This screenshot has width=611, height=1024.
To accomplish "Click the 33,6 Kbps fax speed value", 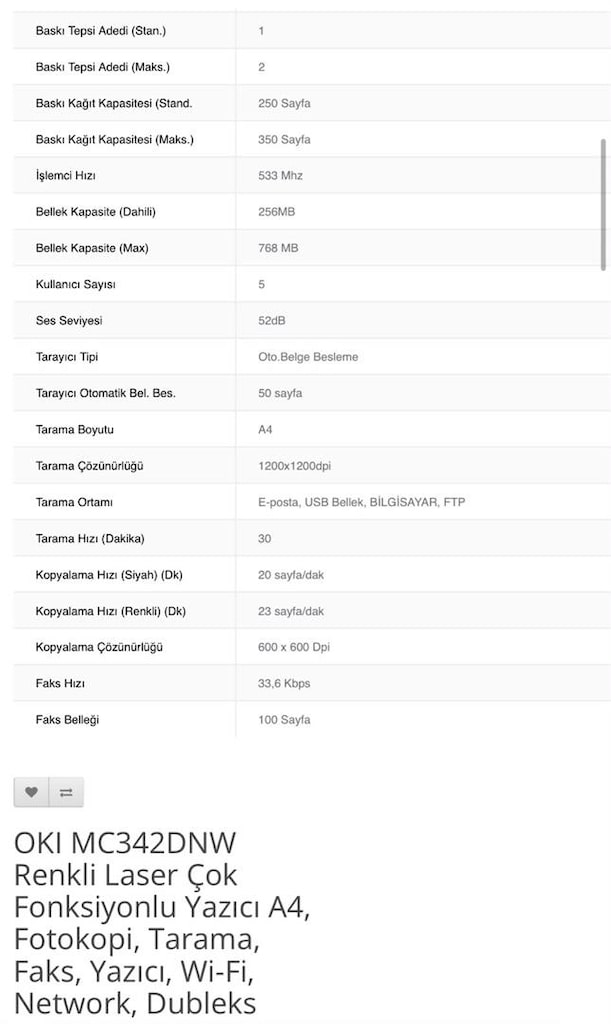I will click(x=284, y=684).
